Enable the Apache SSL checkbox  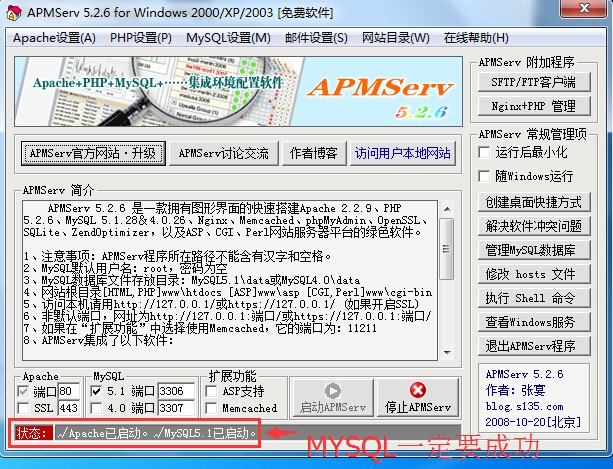click(x=23, y=408)
